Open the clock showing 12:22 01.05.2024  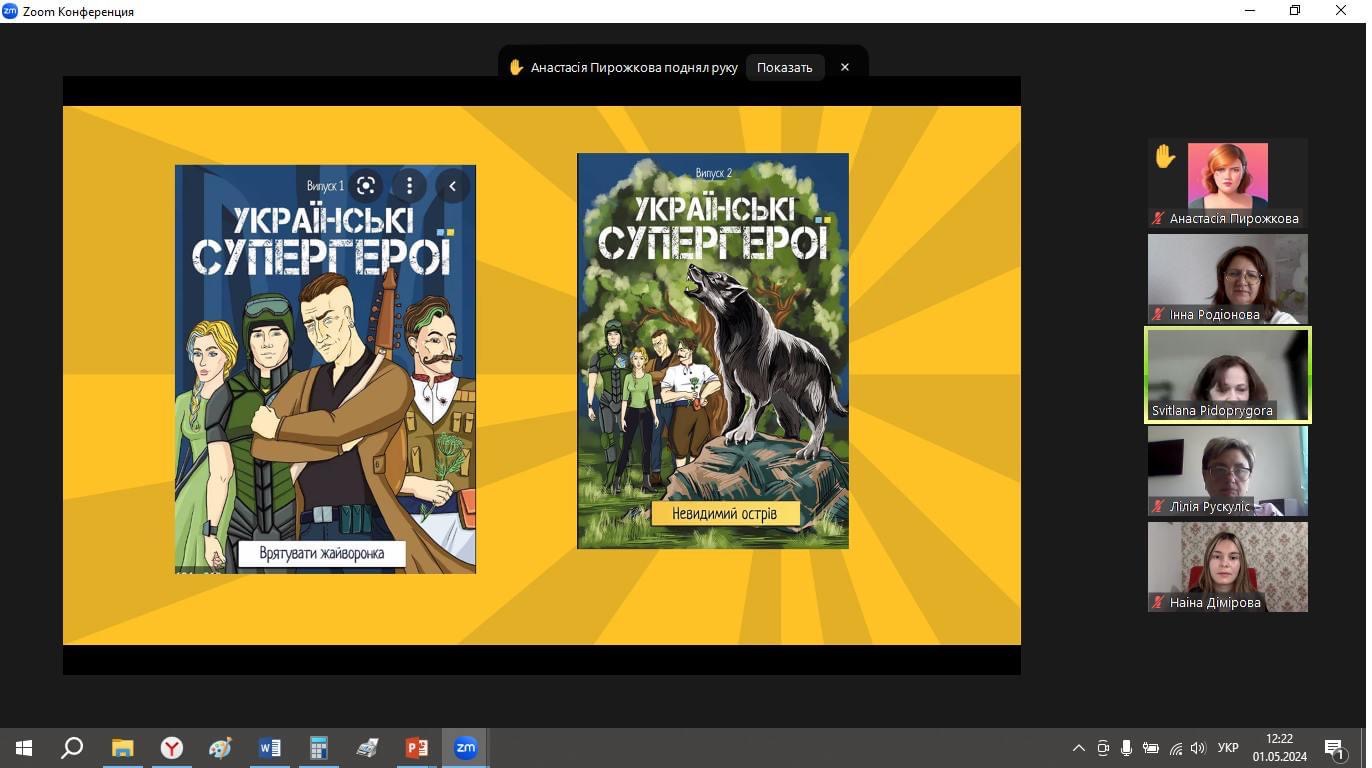pos(1279,748)
